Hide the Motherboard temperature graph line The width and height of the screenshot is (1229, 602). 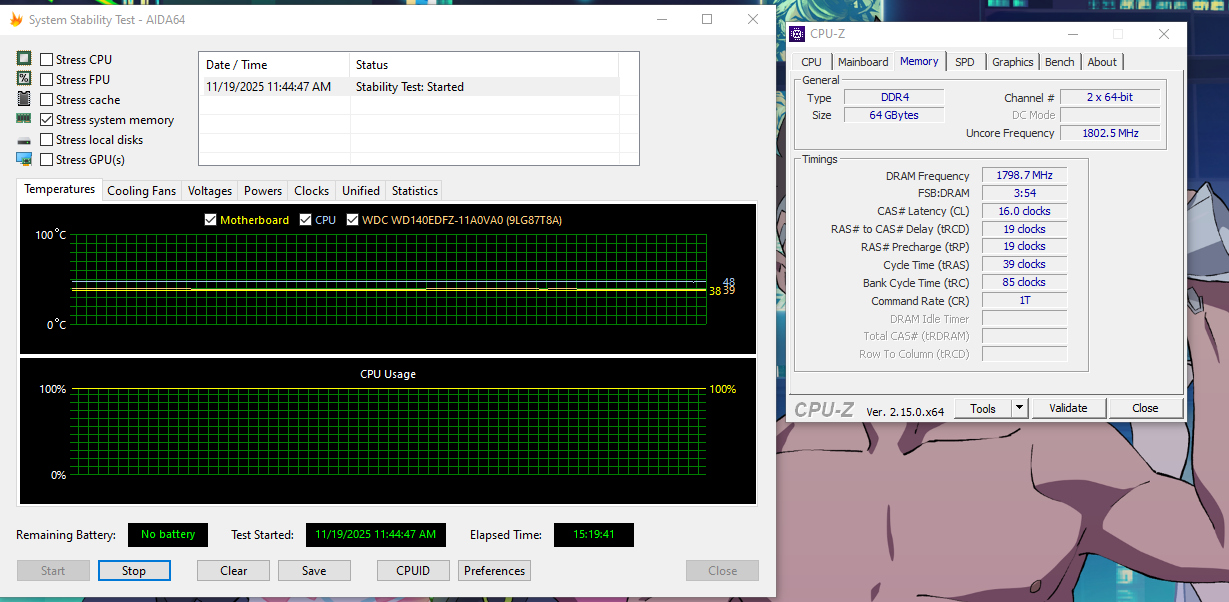point(210,220)
